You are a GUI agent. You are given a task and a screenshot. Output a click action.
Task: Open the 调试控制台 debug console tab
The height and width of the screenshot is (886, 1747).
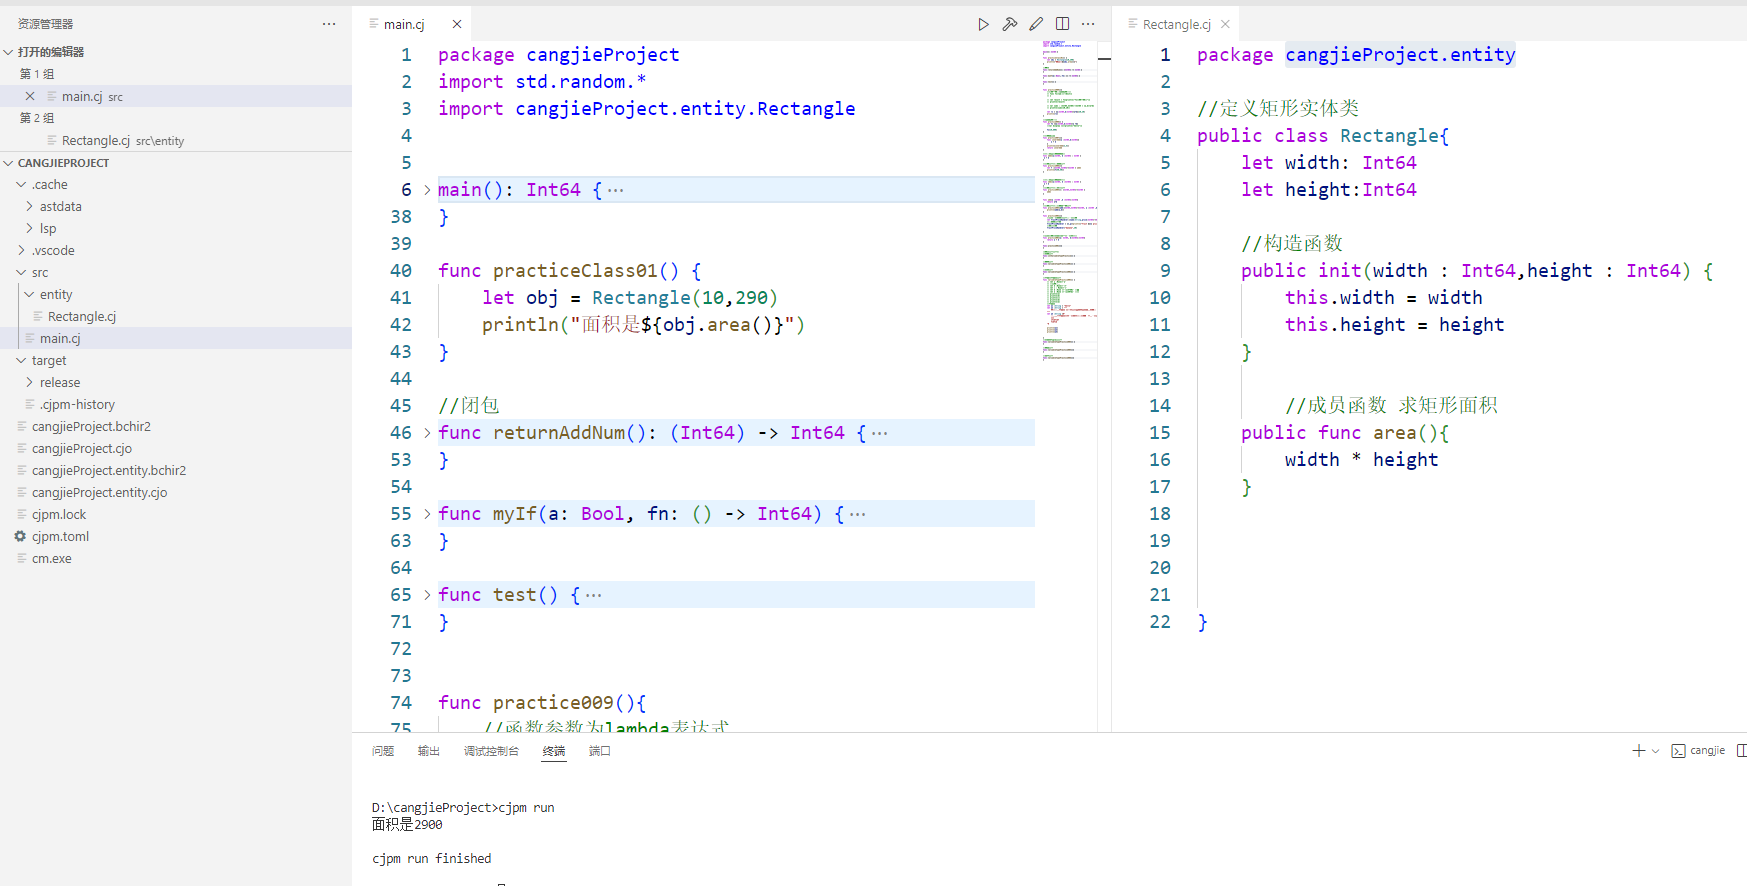(x=491, y=751)
